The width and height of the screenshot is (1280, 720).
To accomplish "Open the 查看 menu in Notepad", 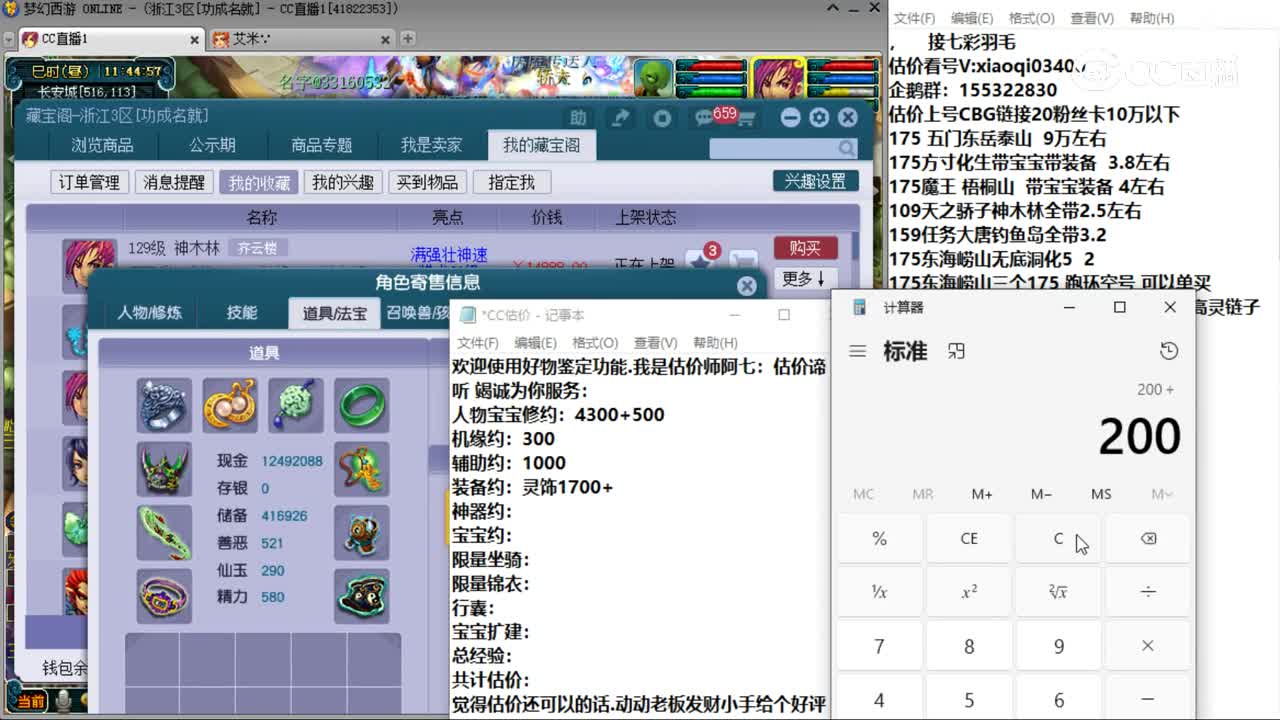I will [x=656, y=342].
